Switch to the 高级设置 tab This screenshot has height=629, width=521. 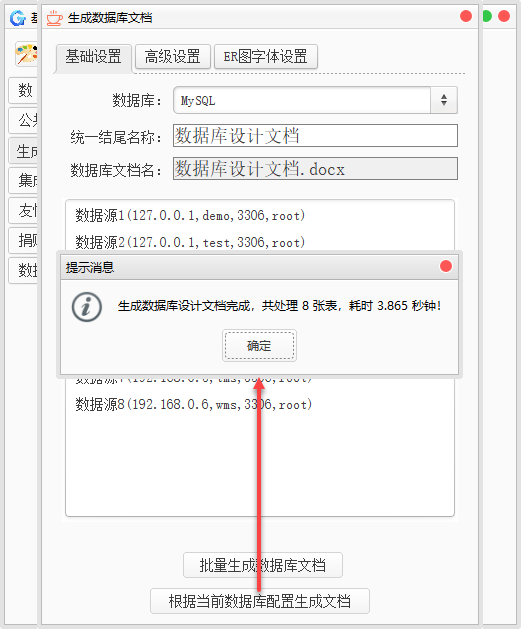click(172, 57)
